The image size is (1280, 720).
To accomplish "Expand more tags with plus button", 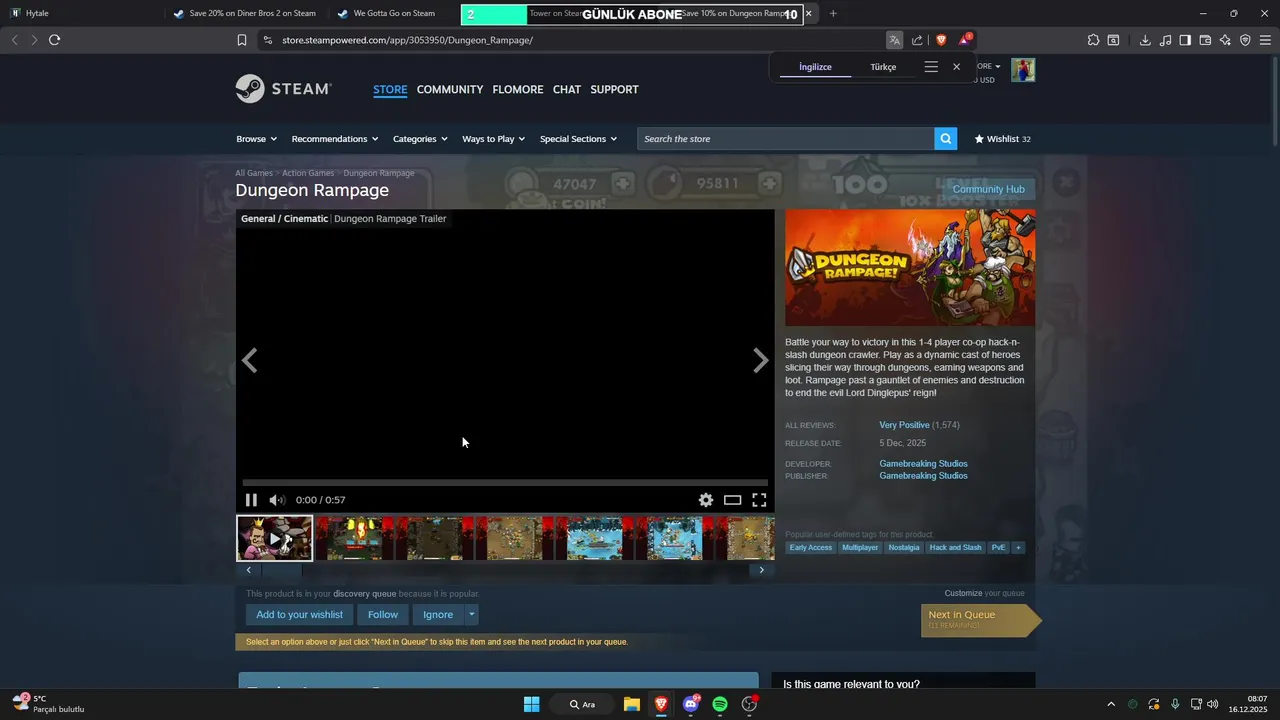I will coord(1018,548).
